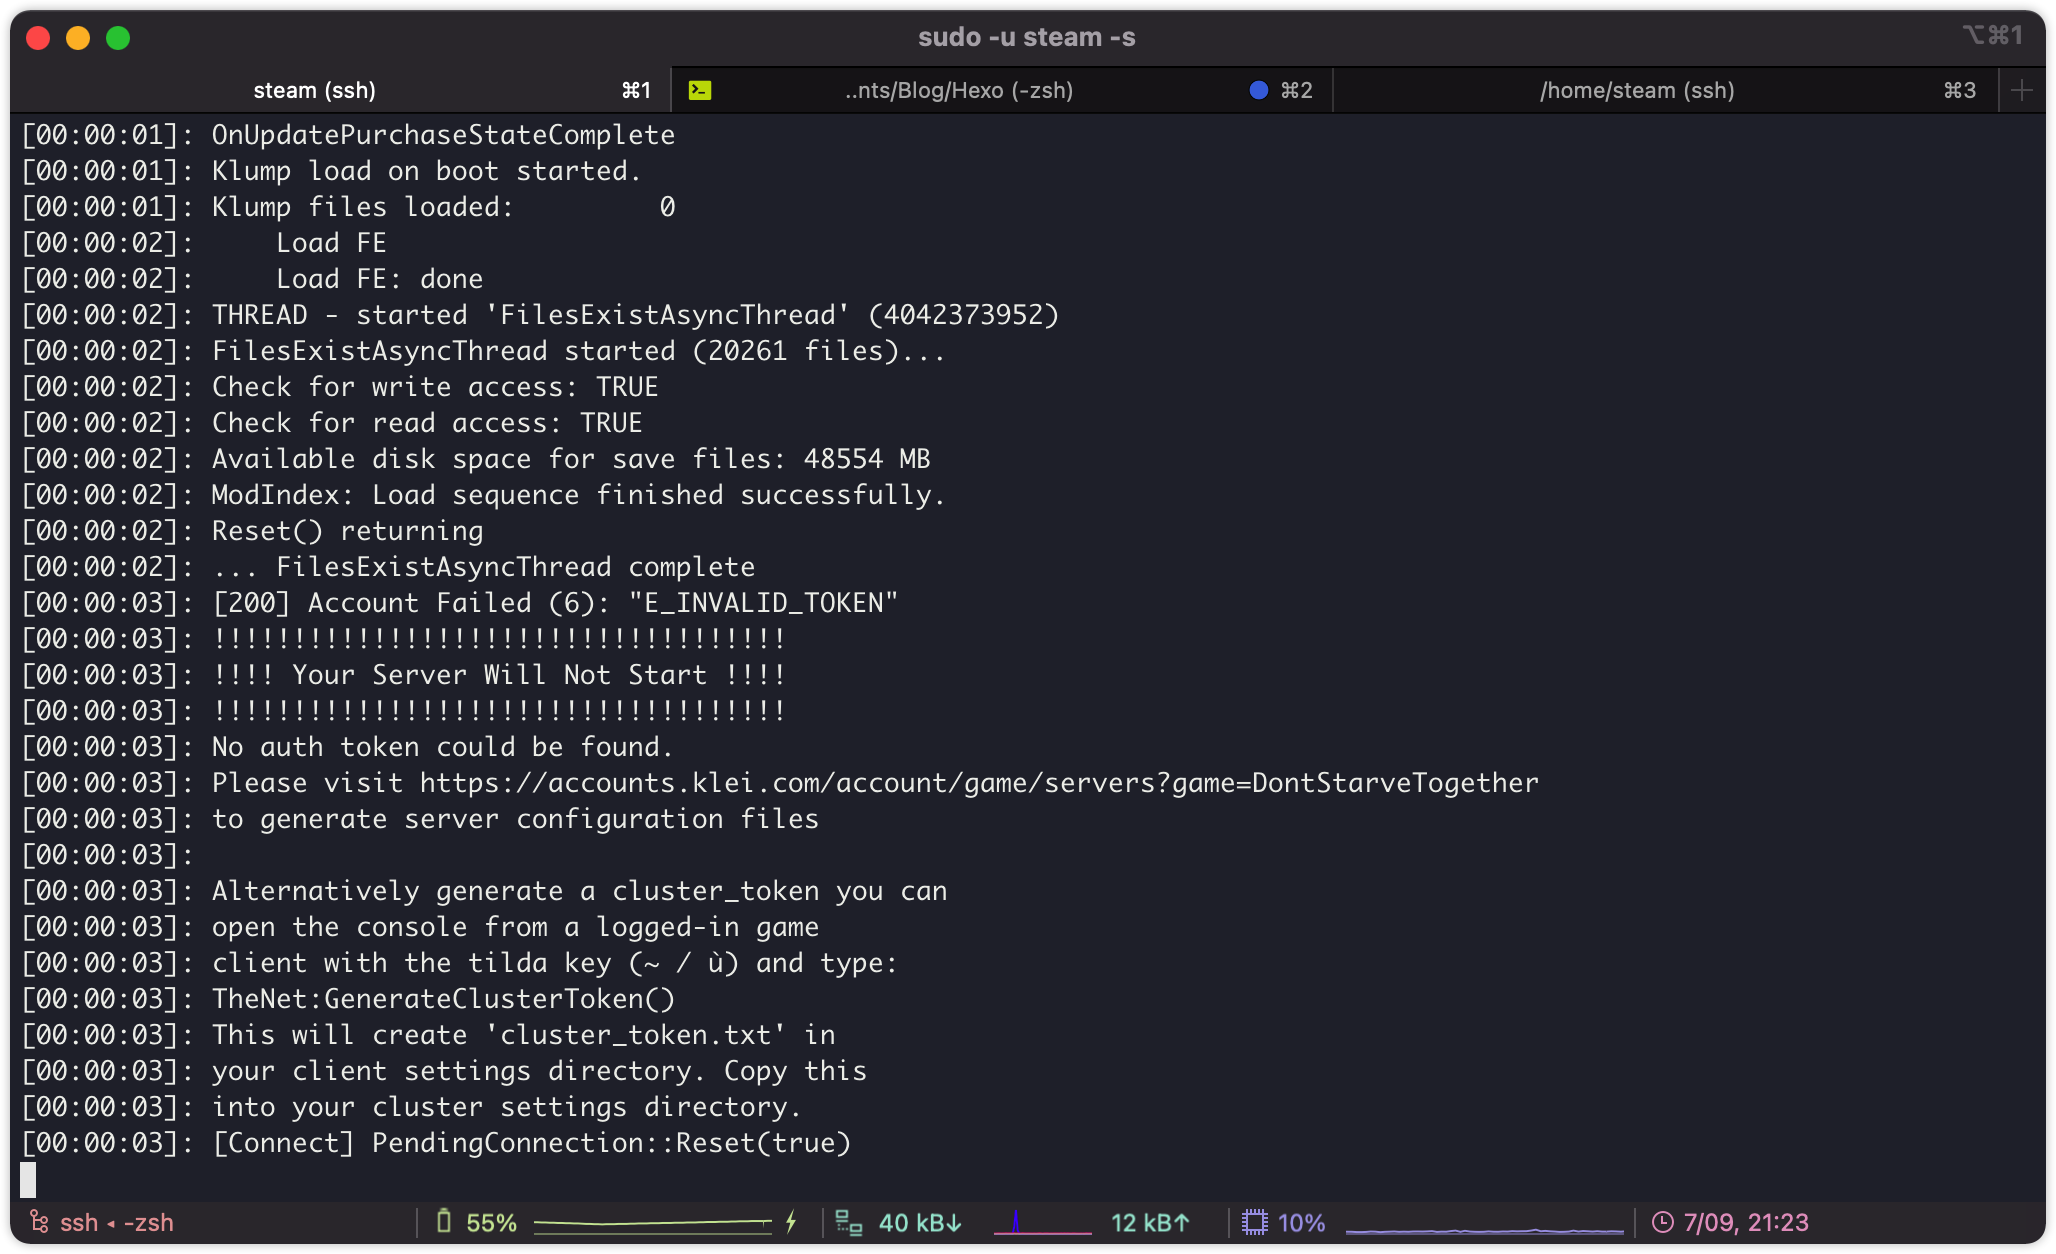Screen dimensions: 2056x1254
Task: Switch to the /home/steam (ssh) tab
Action: pos(1636,90)
